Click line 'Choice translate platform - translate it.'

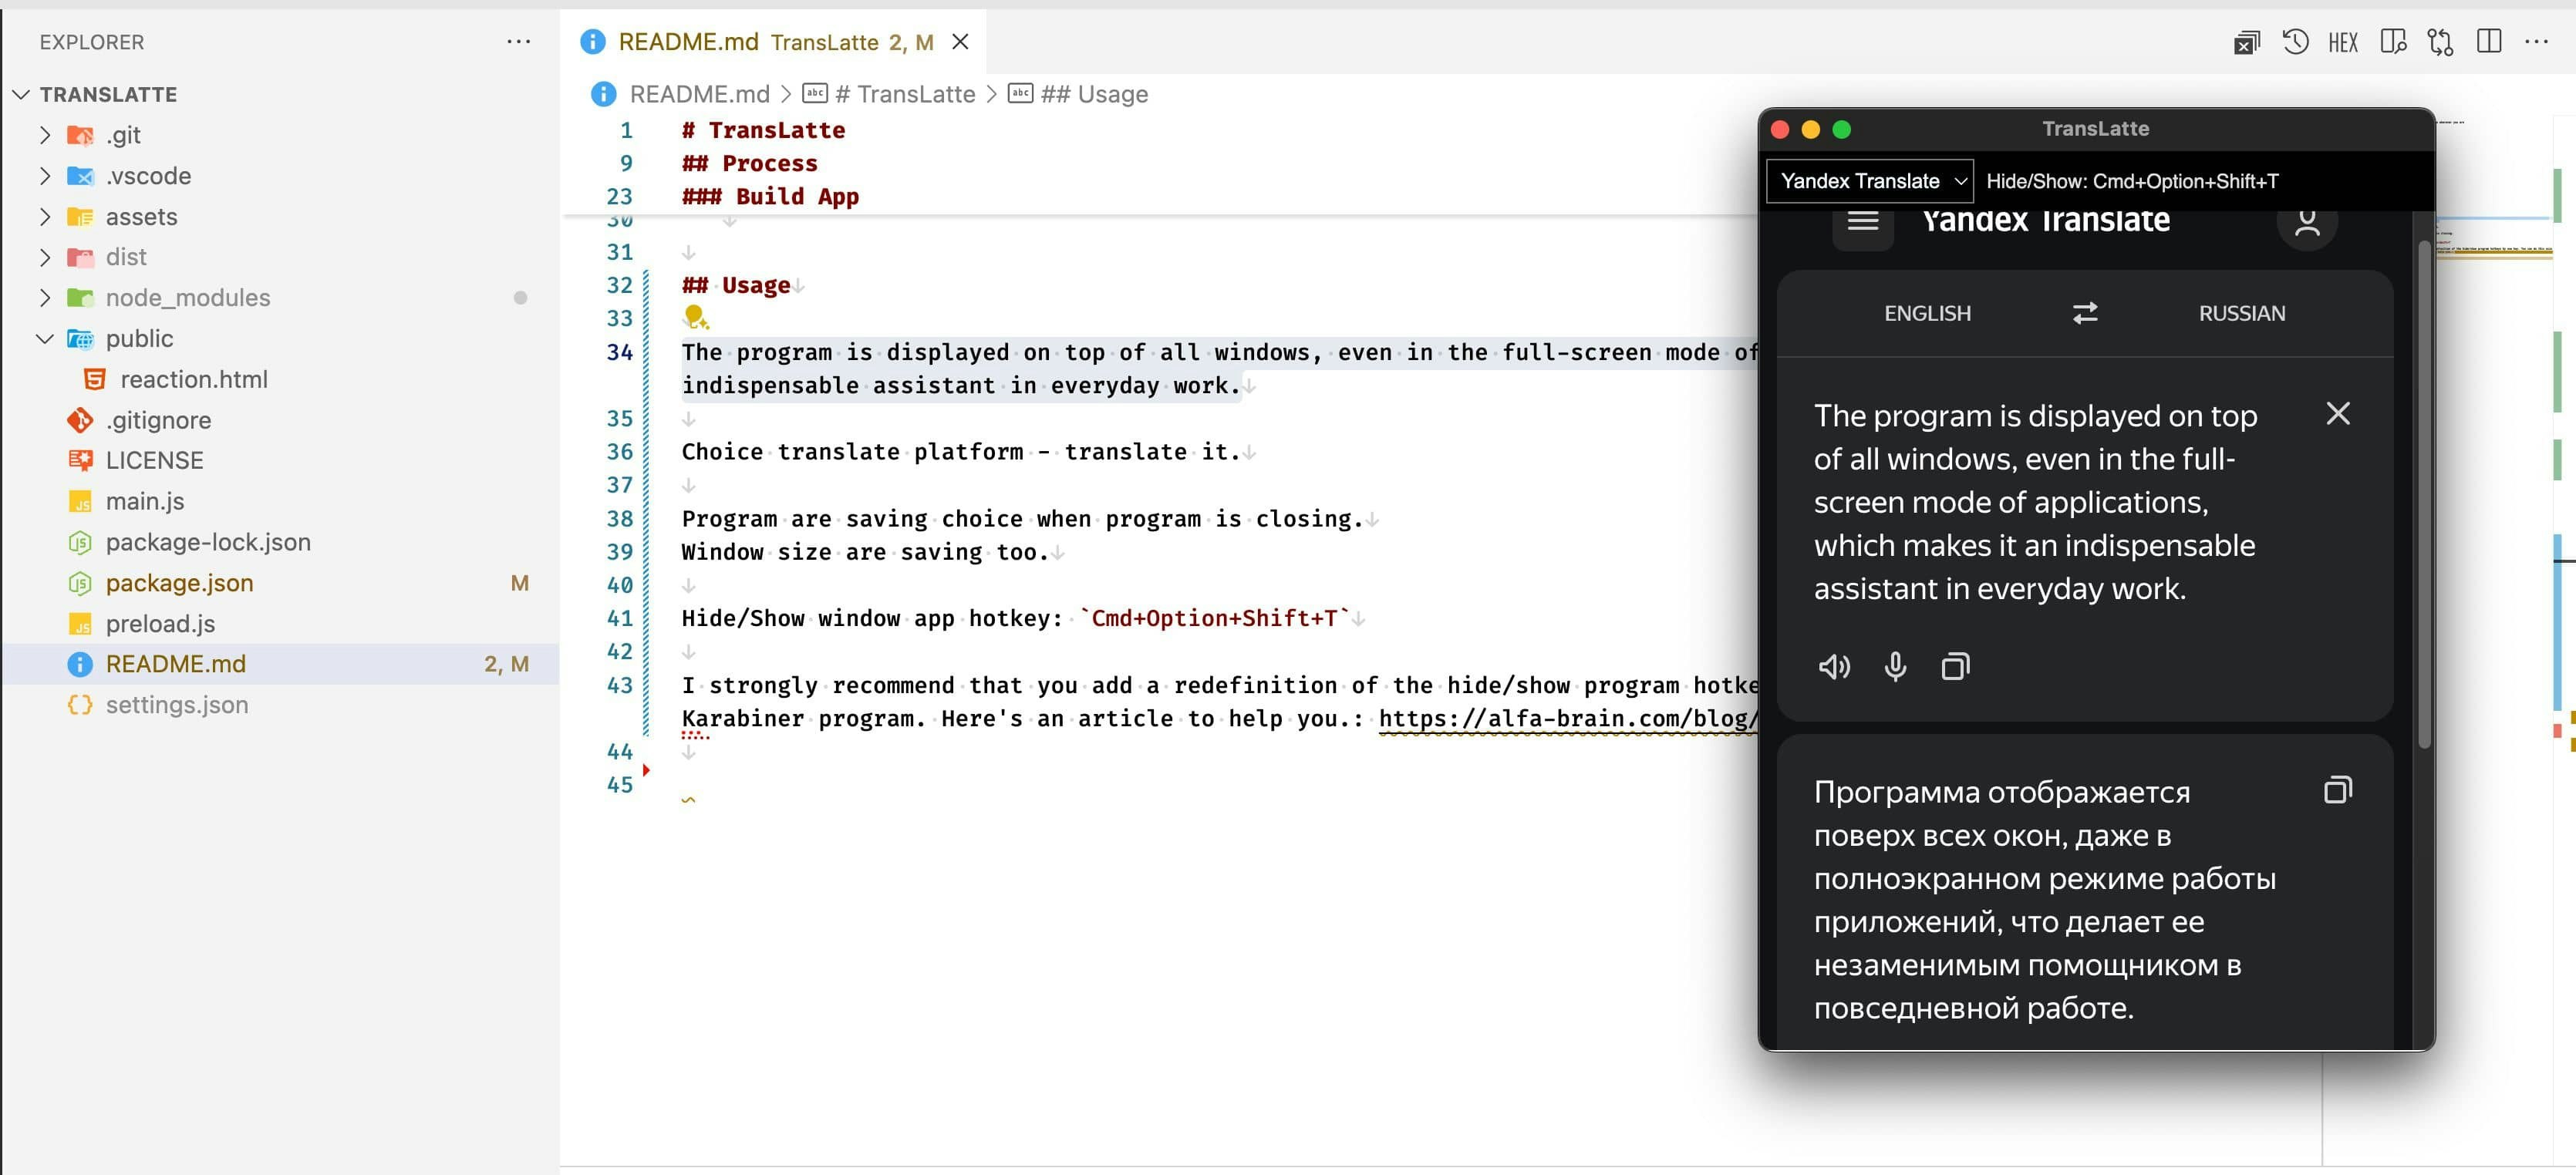pos(960,452)
